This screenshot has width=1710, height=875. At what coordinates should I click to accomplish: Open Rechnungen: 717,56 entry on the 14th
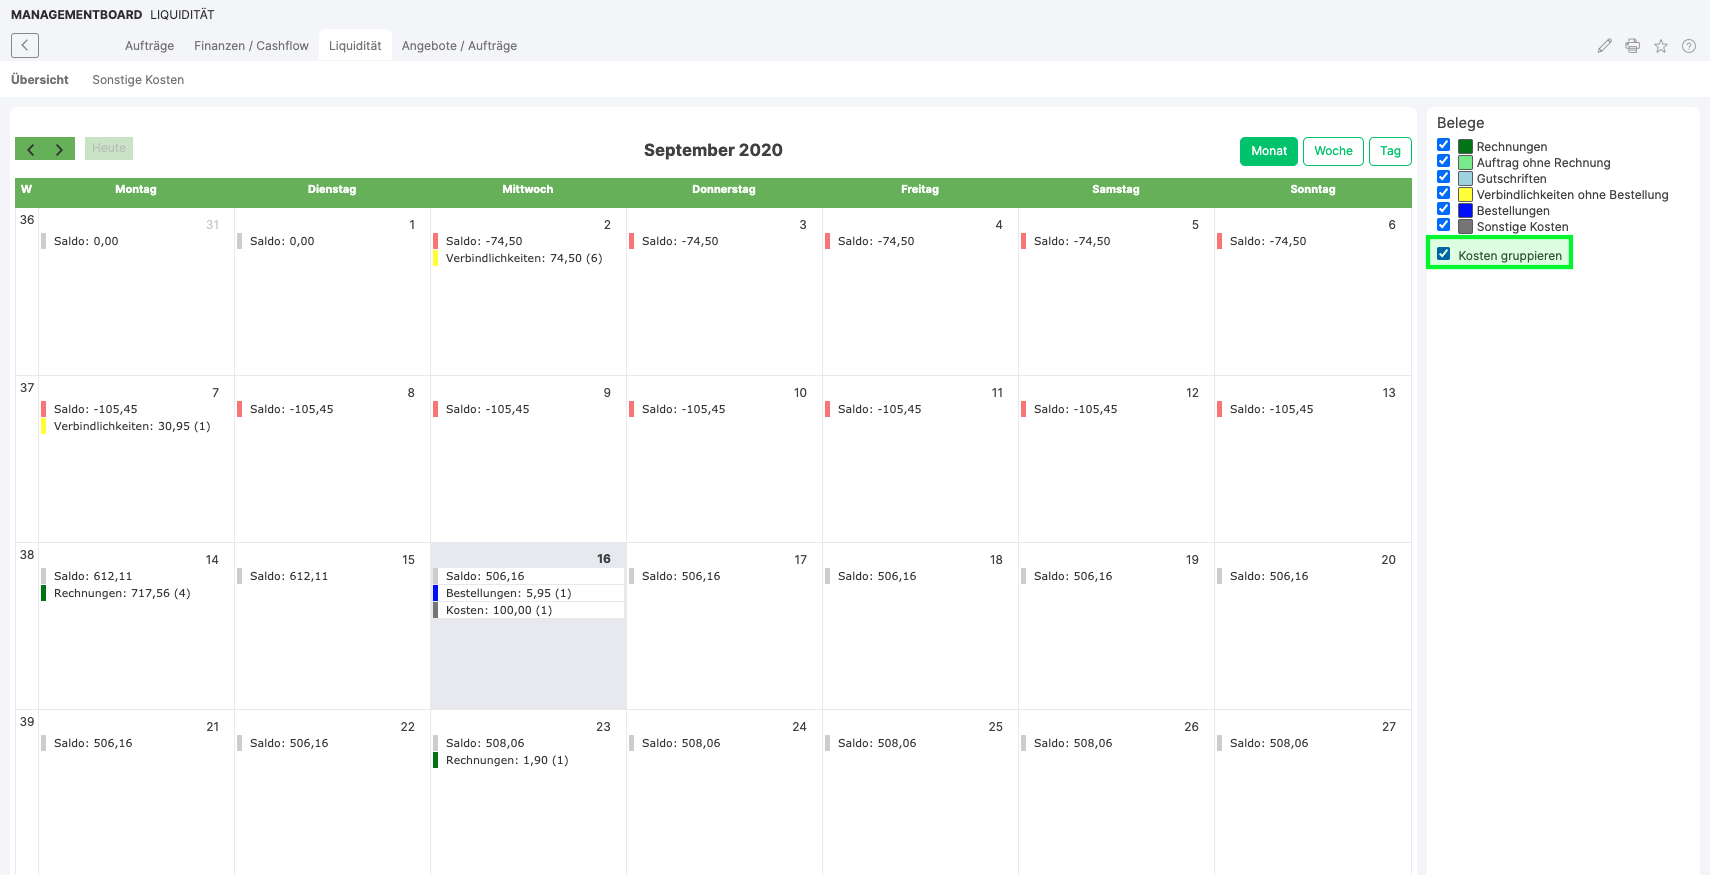tap(121, 593)
